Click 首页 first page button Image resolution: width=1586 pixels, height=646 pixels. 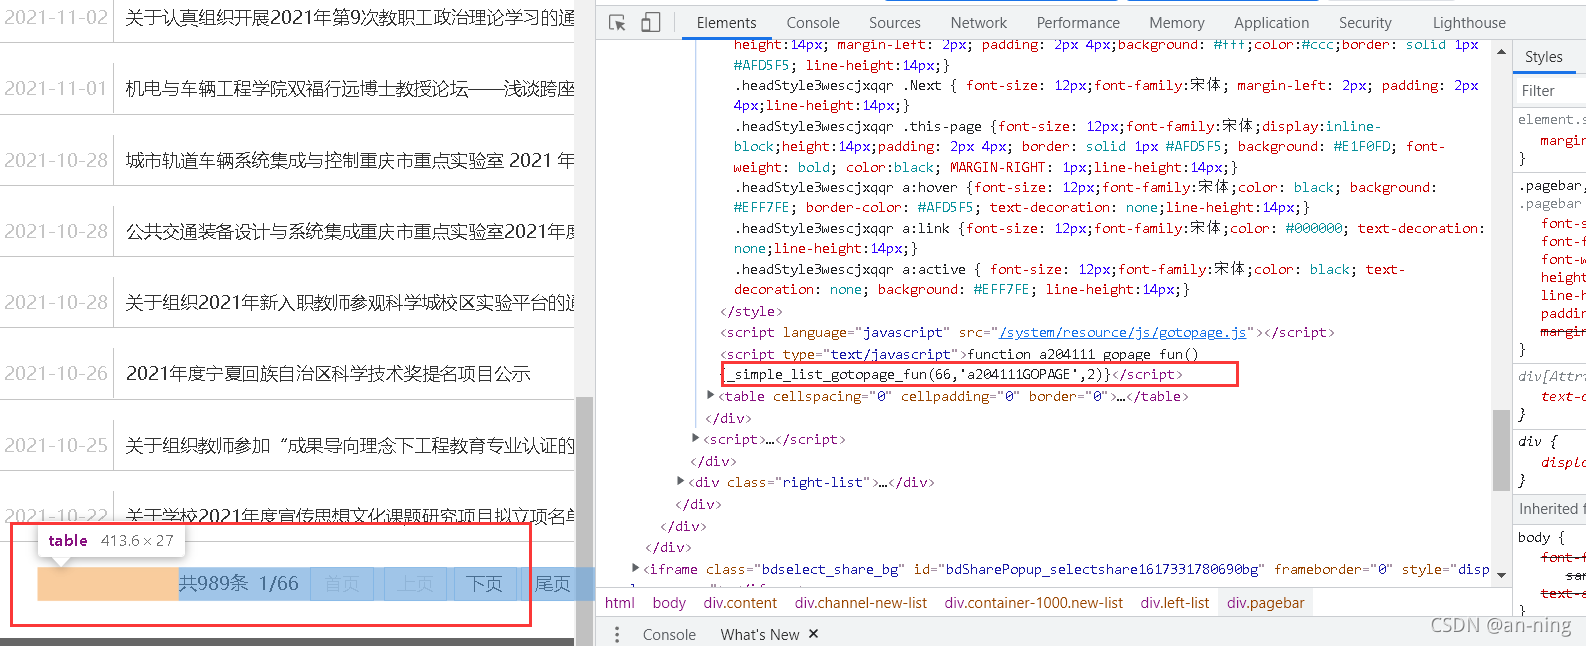[342, 583]
